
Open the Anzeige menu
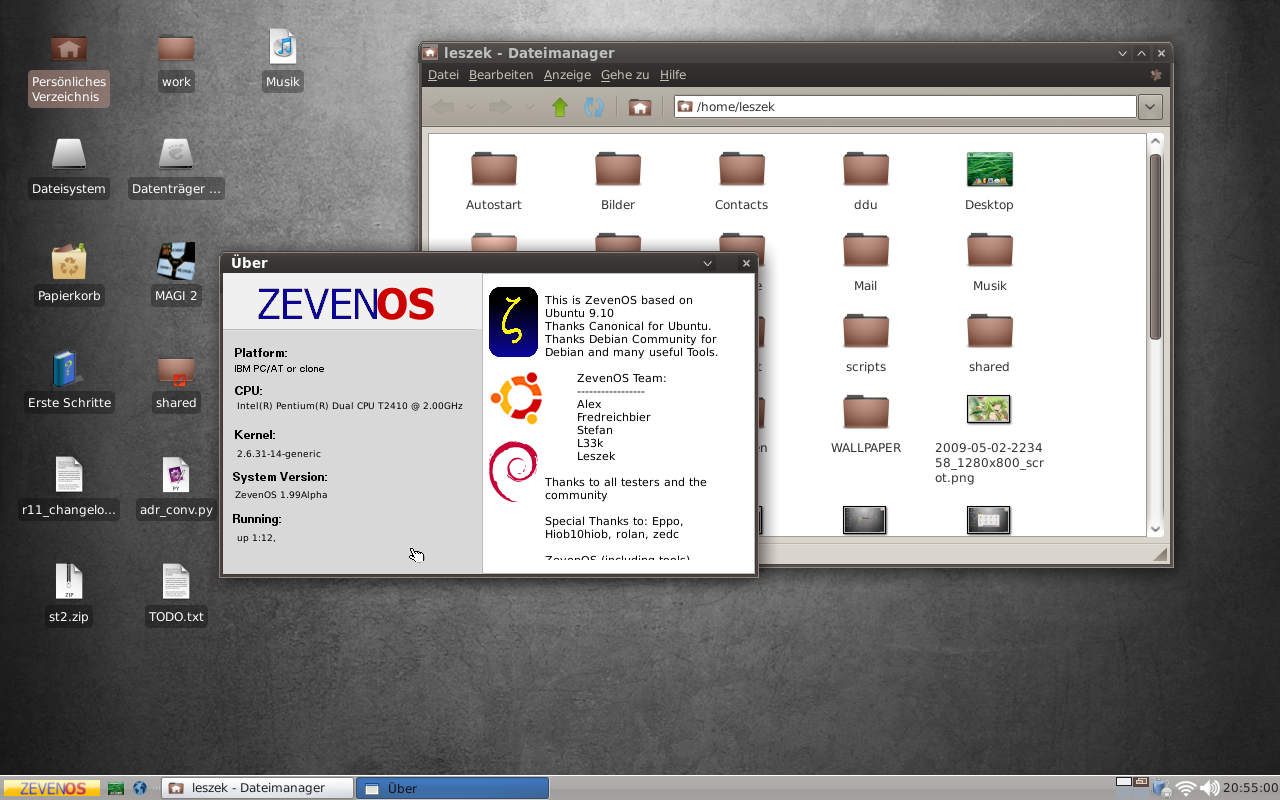click(x=567, y=75)
